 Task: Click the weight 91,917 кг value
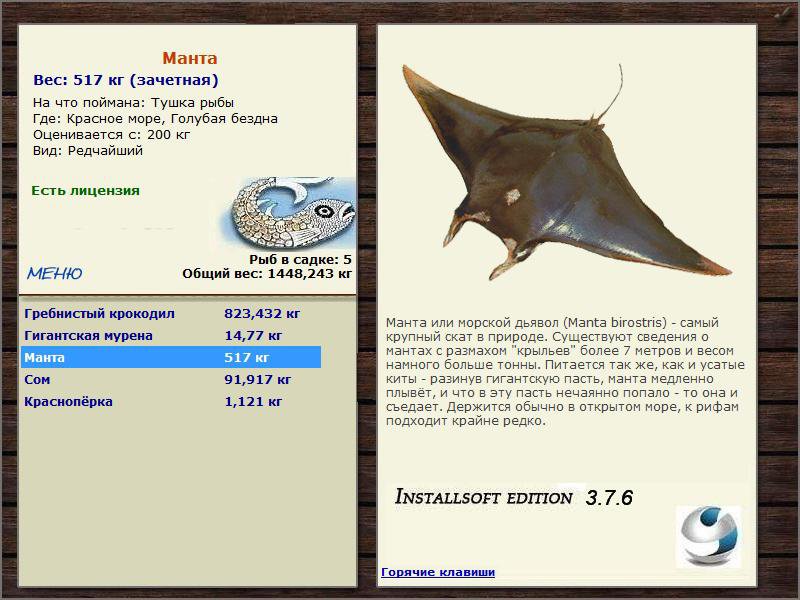click(258, 379)
